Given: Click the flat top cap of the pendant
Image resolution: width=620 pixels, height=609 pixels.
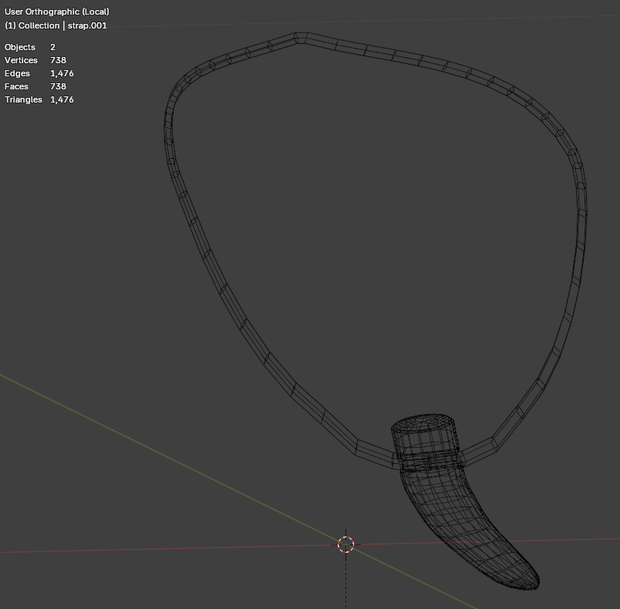Looking at the screenshot, I should 423,422.
